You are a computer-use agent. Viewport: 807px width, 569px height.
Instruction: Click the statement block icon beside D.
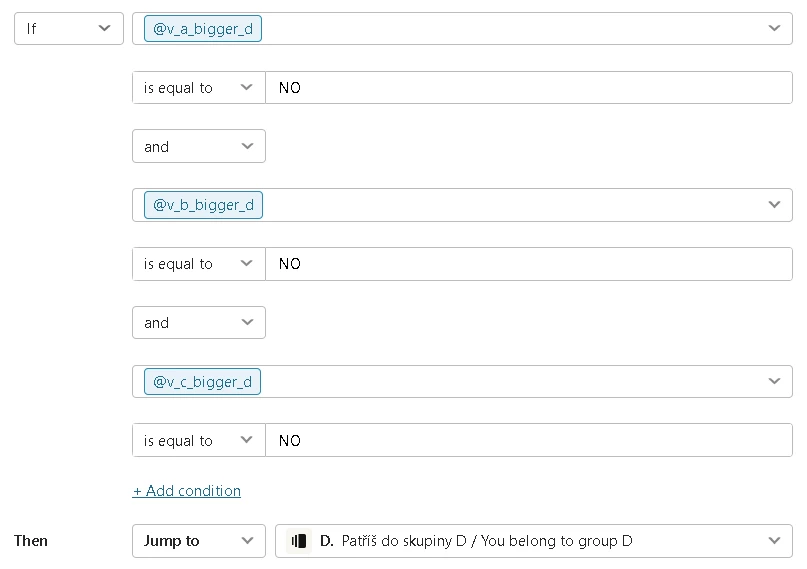pyautogui.click(x=298, y=541)
